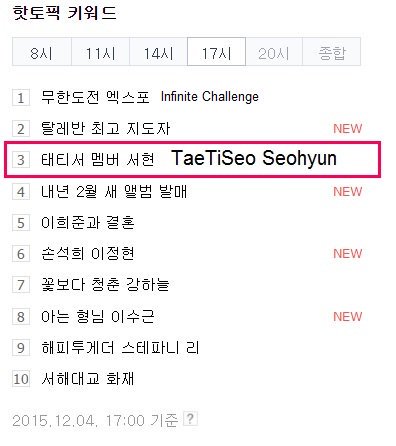Image resolution: width=396 pixels, height=446 pixels.
Task: Open keyword 태티서 멤버 서현
Action: [98, 160]
